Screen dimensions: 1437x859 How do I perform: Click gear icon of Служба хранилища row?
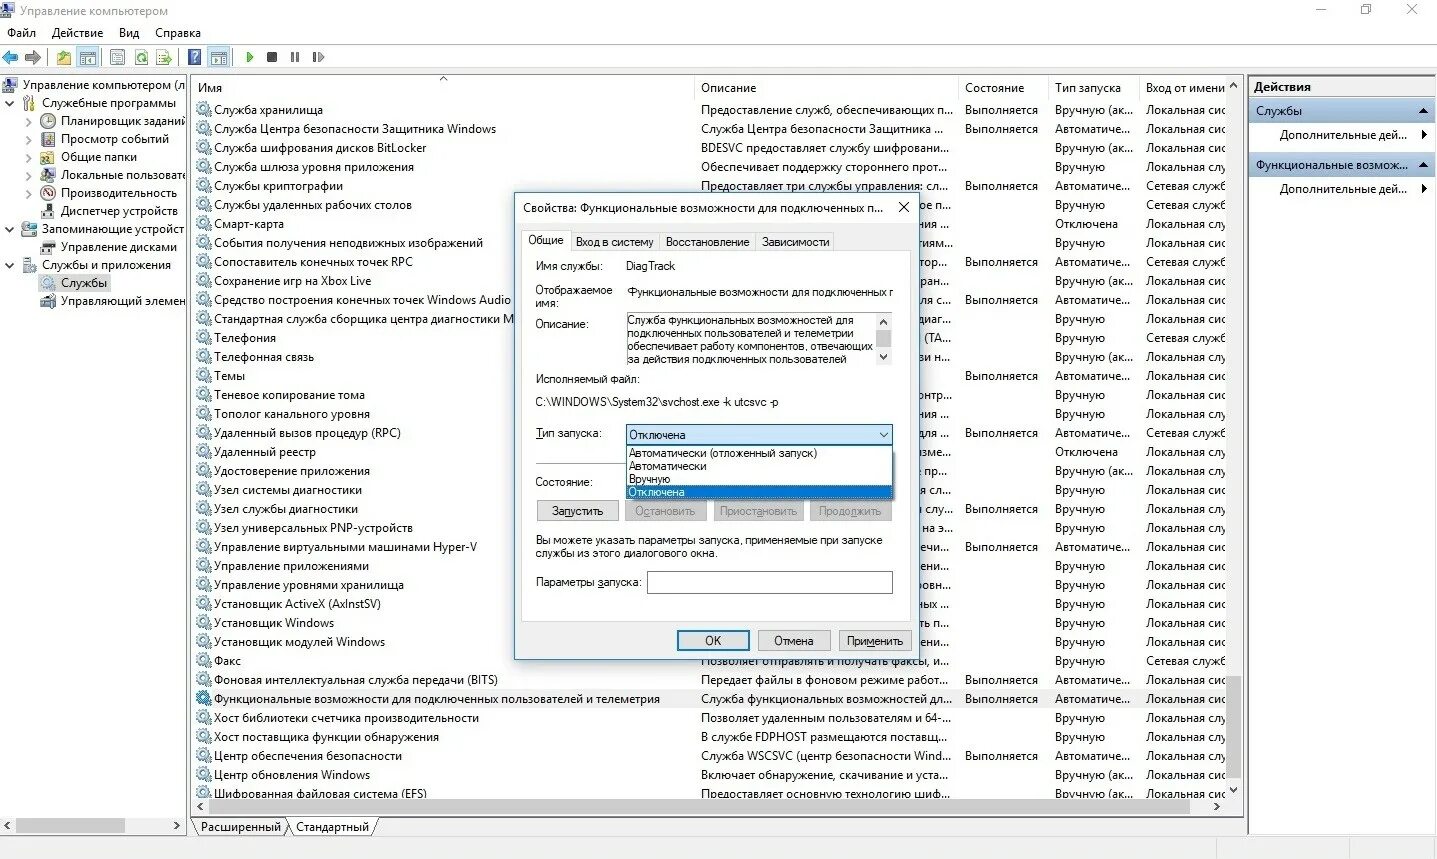(x=204, y=110)
